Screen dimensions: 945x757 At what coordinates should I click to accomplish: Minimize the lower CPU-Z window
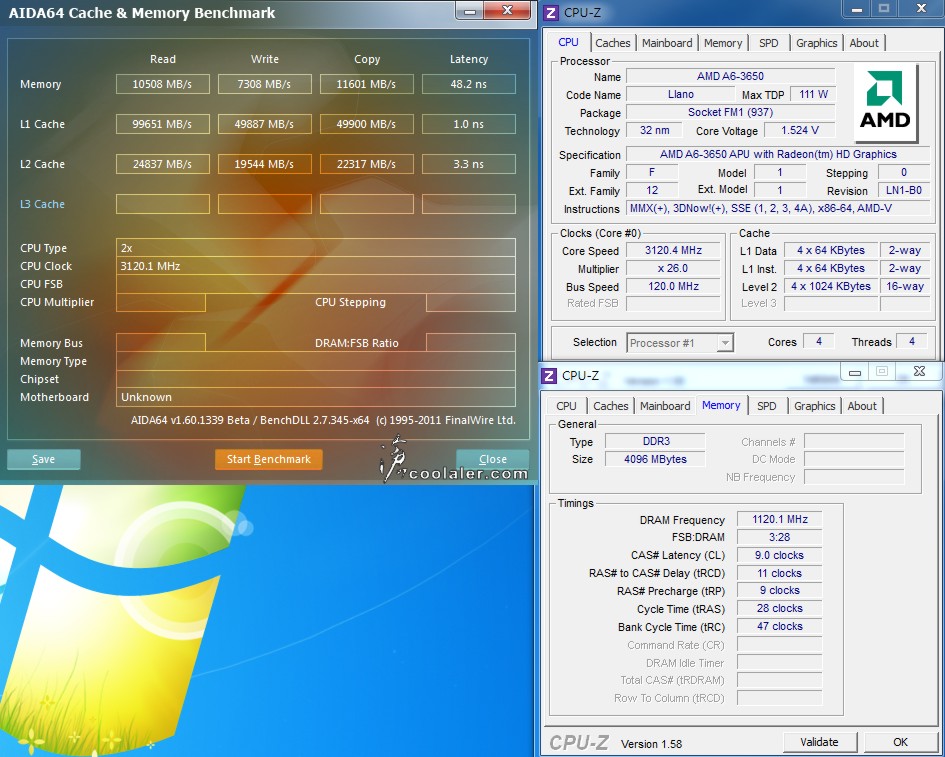point(855,372)
